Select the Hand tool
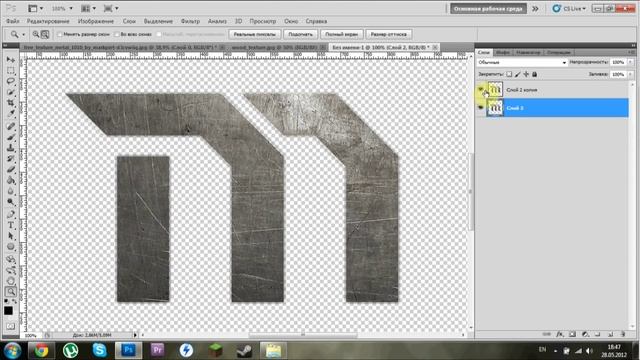 [10, 281]
